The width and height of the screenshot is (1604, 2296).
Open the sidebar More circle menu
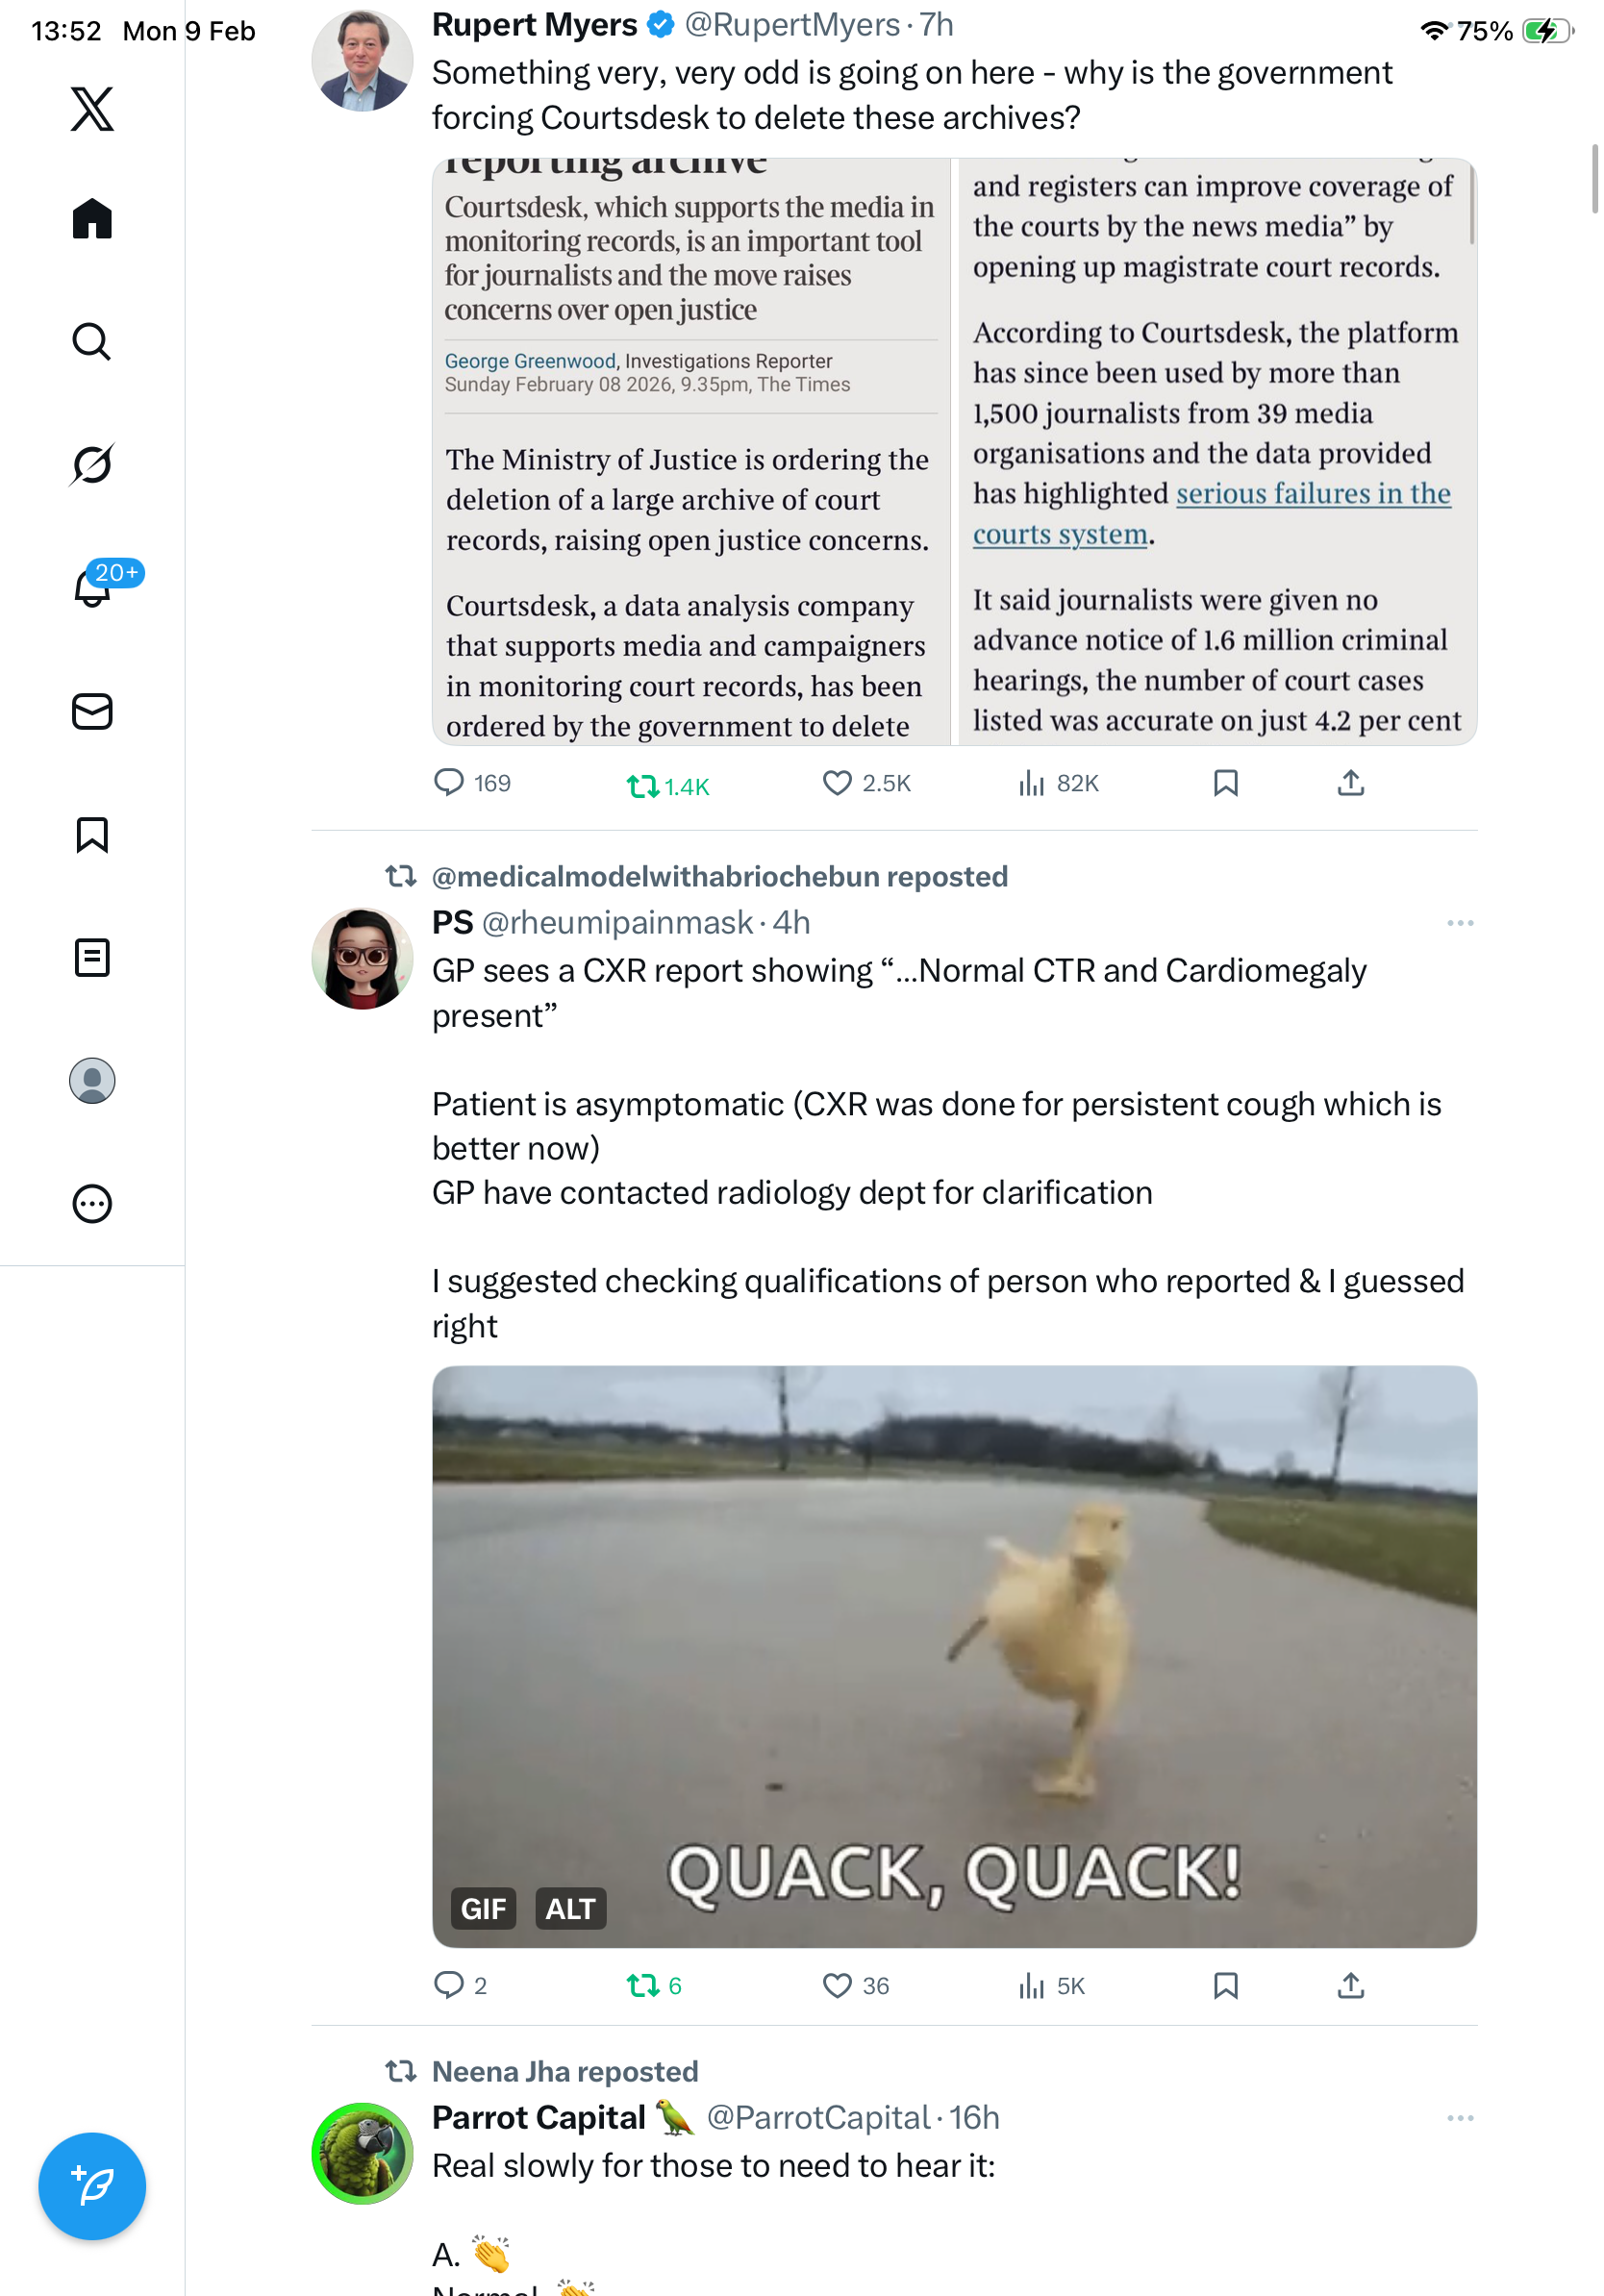pyautogui.click(x=92, y=1203)
